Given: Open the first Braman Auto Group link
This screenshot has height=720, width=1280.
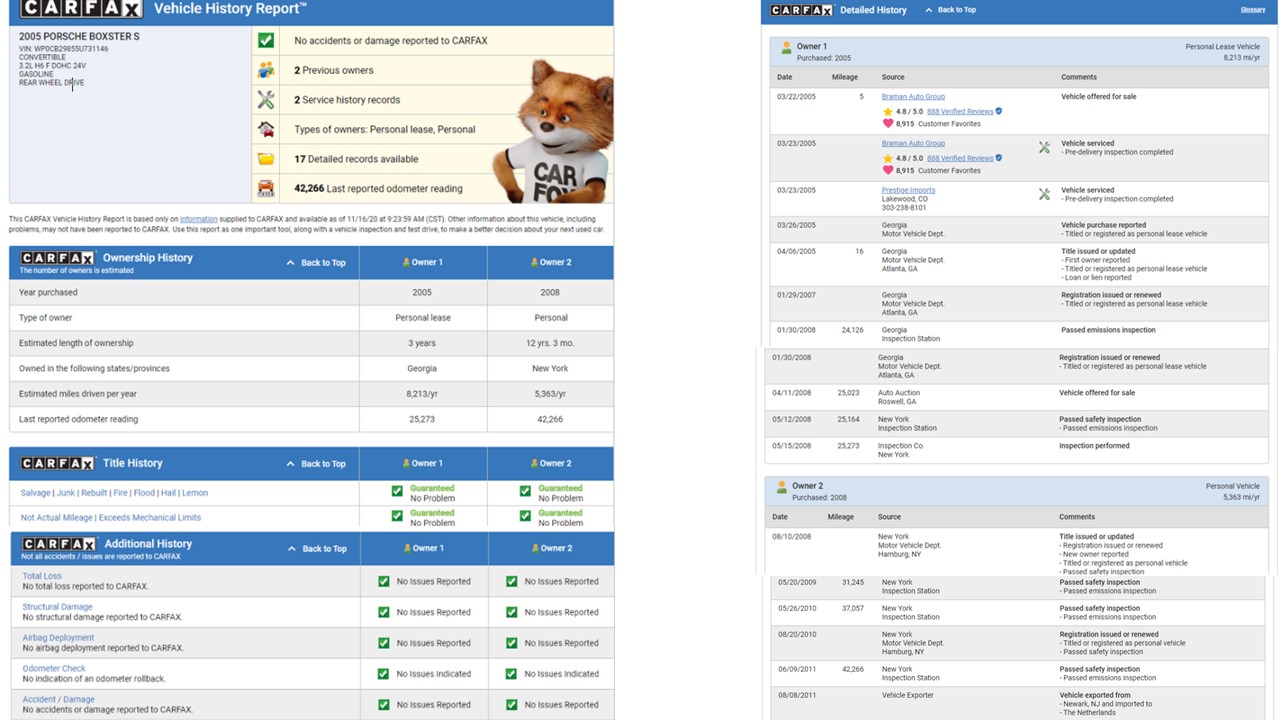Looking at the screenshot, I should tap(912, 97).
